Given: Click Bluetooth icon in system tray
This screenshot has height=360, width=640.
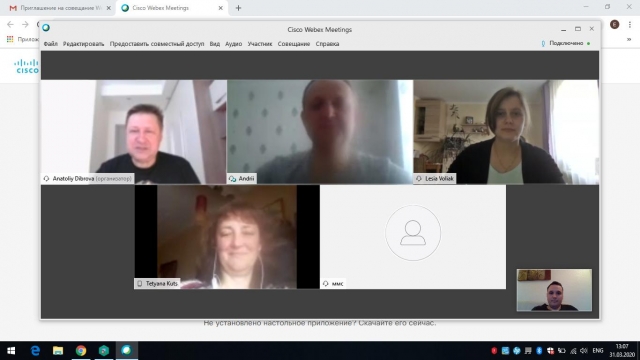Looking at the screenshot, I should pyautogui.click(x=539, y=351).
